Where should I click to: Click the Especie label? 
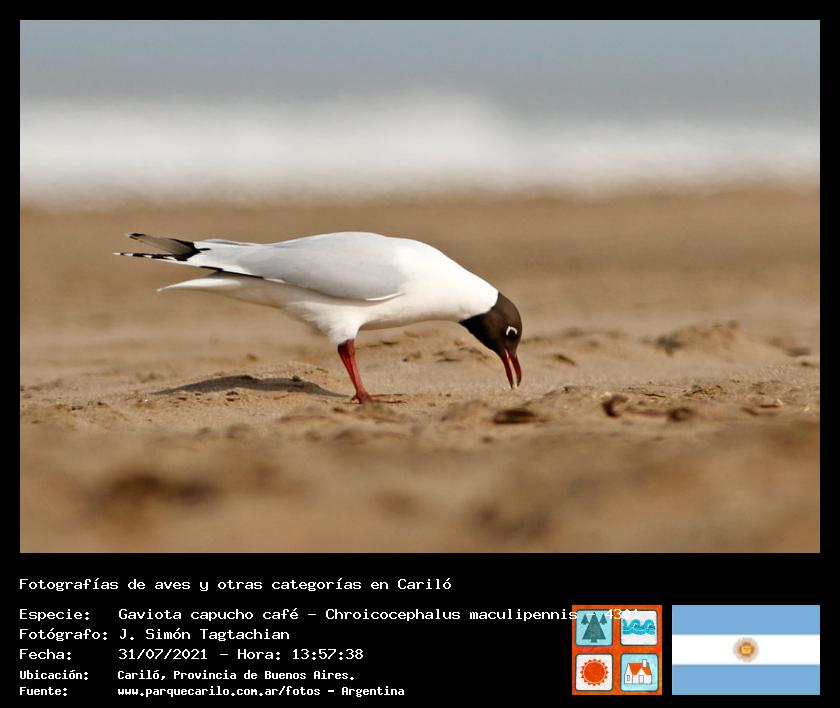tap(54, 614)
